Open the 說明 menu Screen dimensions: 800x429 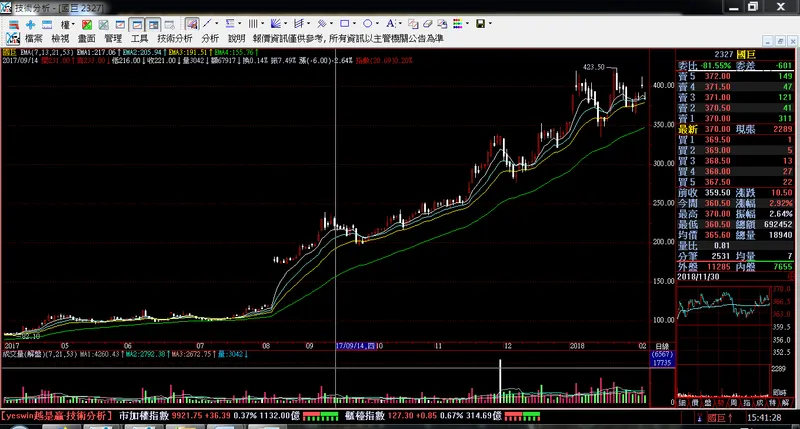pyautogui.click(x=236, y=38)
